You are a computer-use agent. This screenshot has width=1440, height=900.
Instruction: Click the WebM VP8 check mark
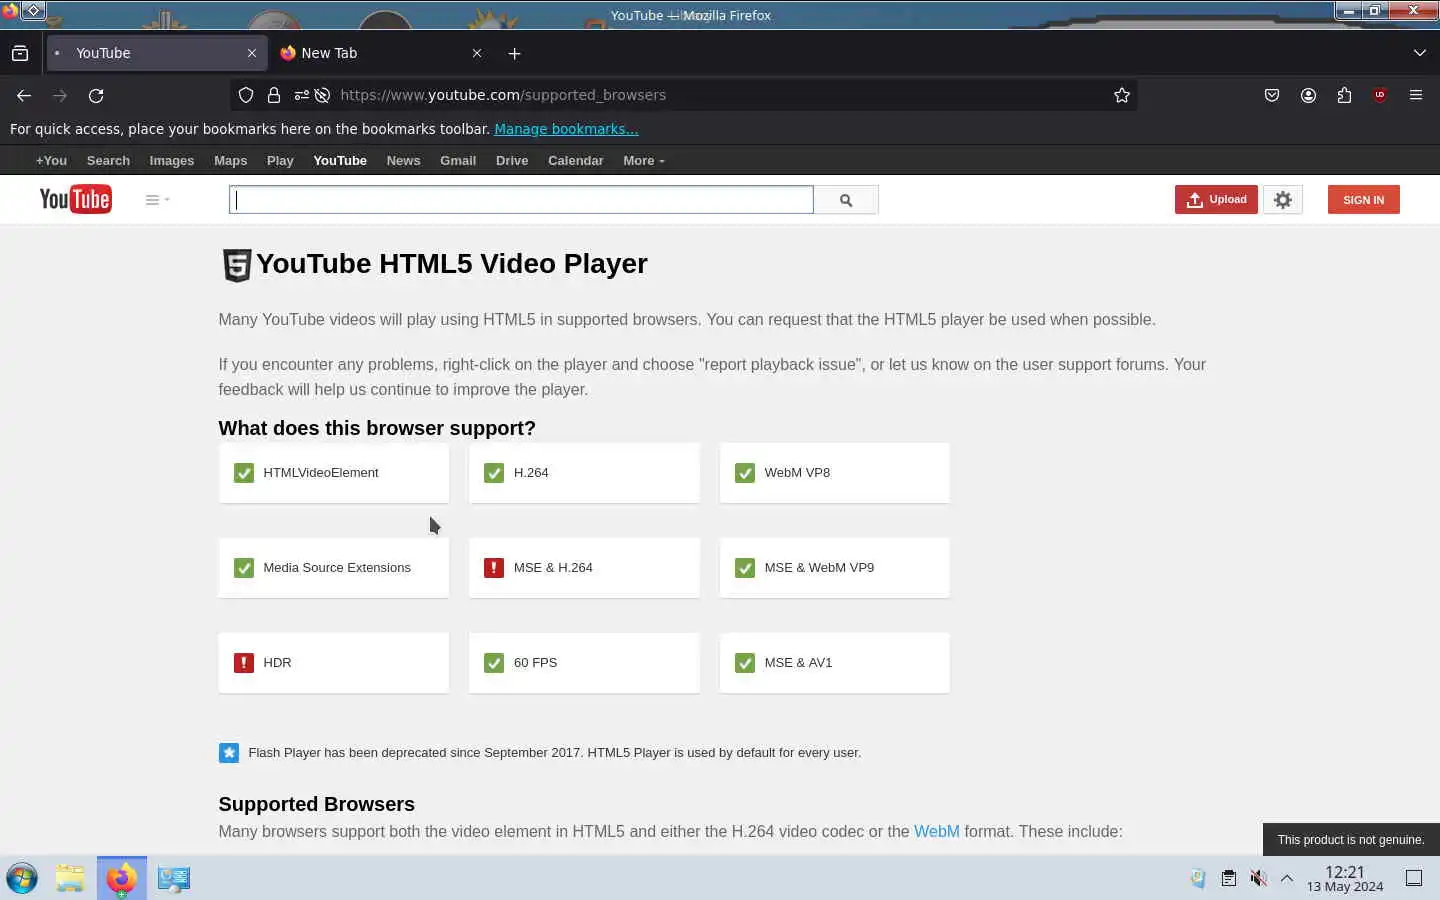tap(745, 473)
